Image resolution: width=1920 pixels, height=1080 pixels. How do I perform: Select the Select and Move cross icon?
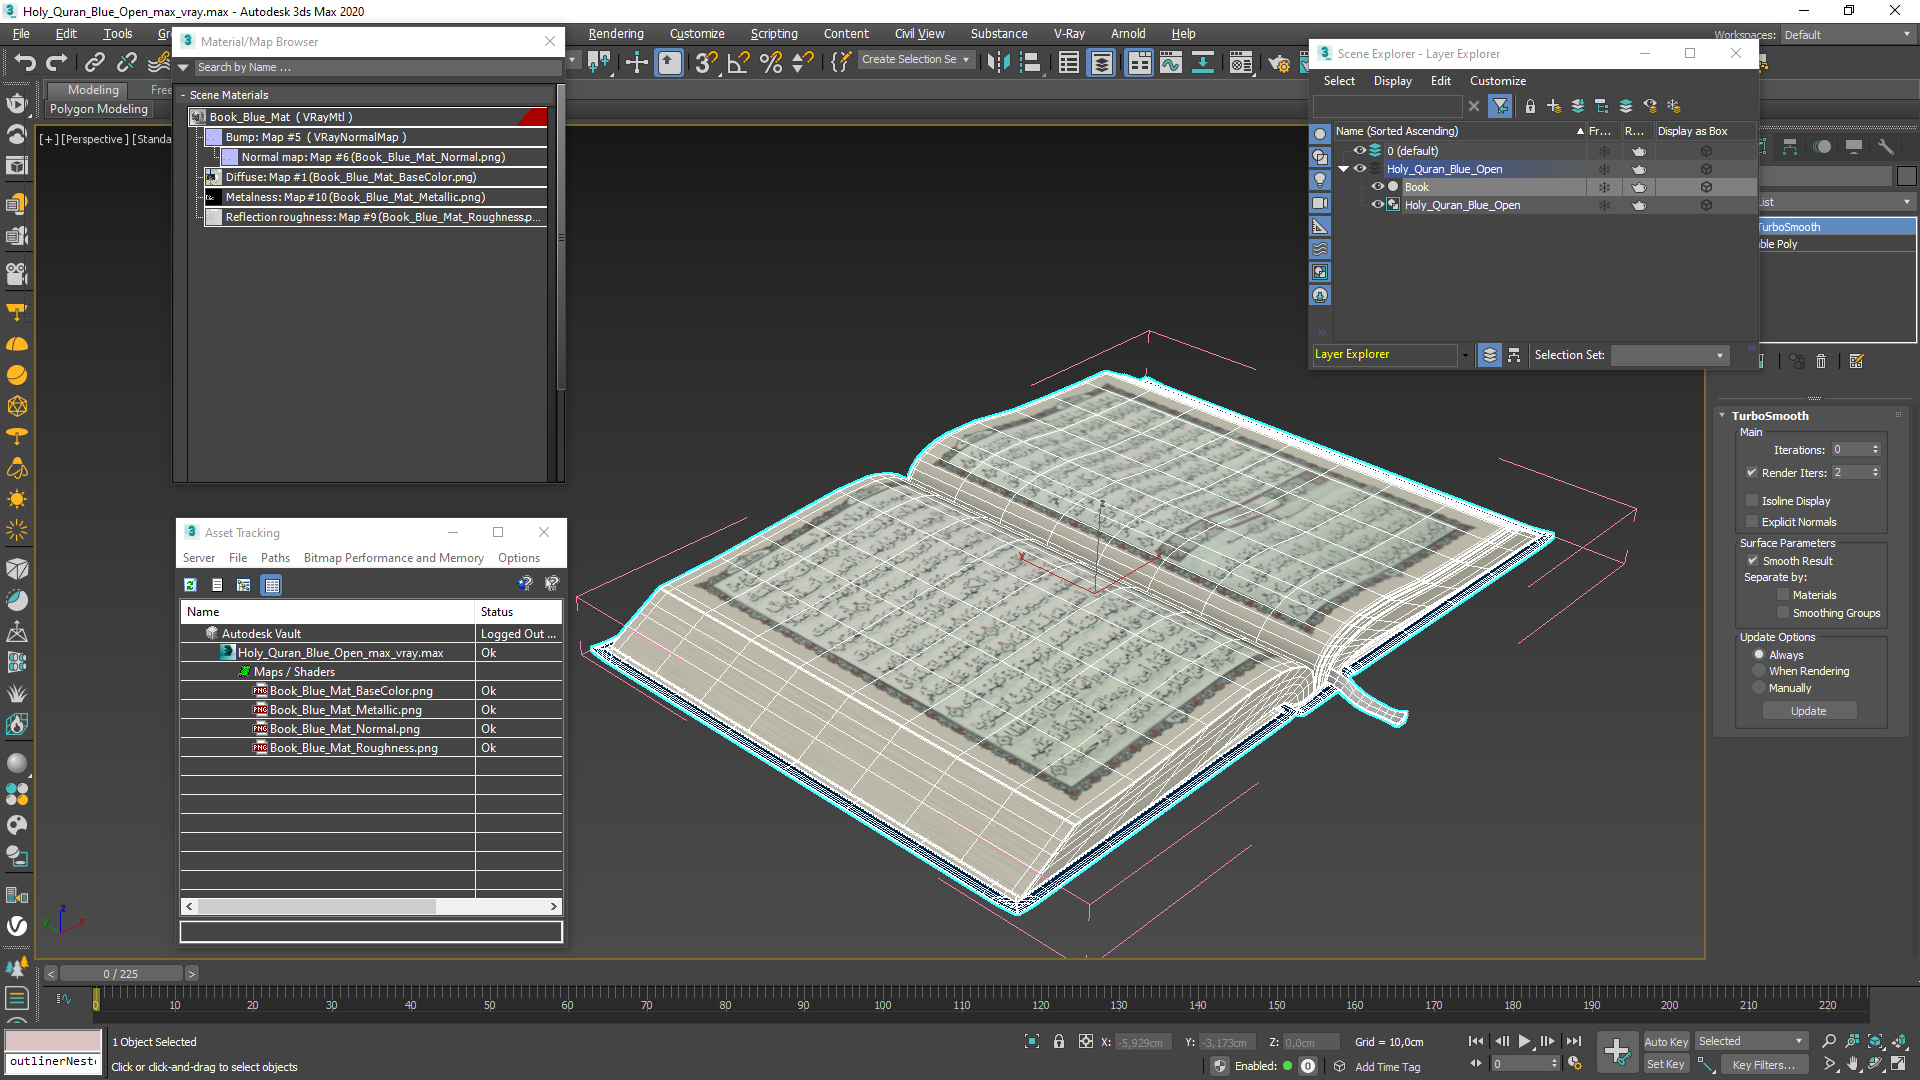637,63
